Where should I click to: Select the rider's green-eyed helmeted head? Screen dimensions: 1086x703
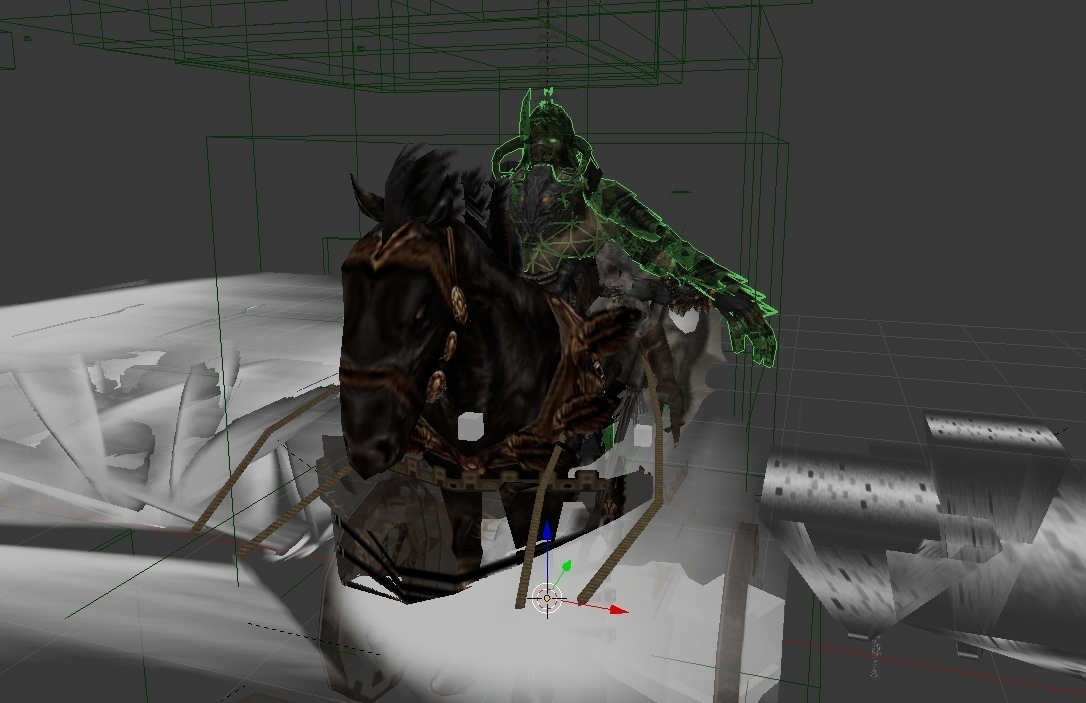[546, 140]
